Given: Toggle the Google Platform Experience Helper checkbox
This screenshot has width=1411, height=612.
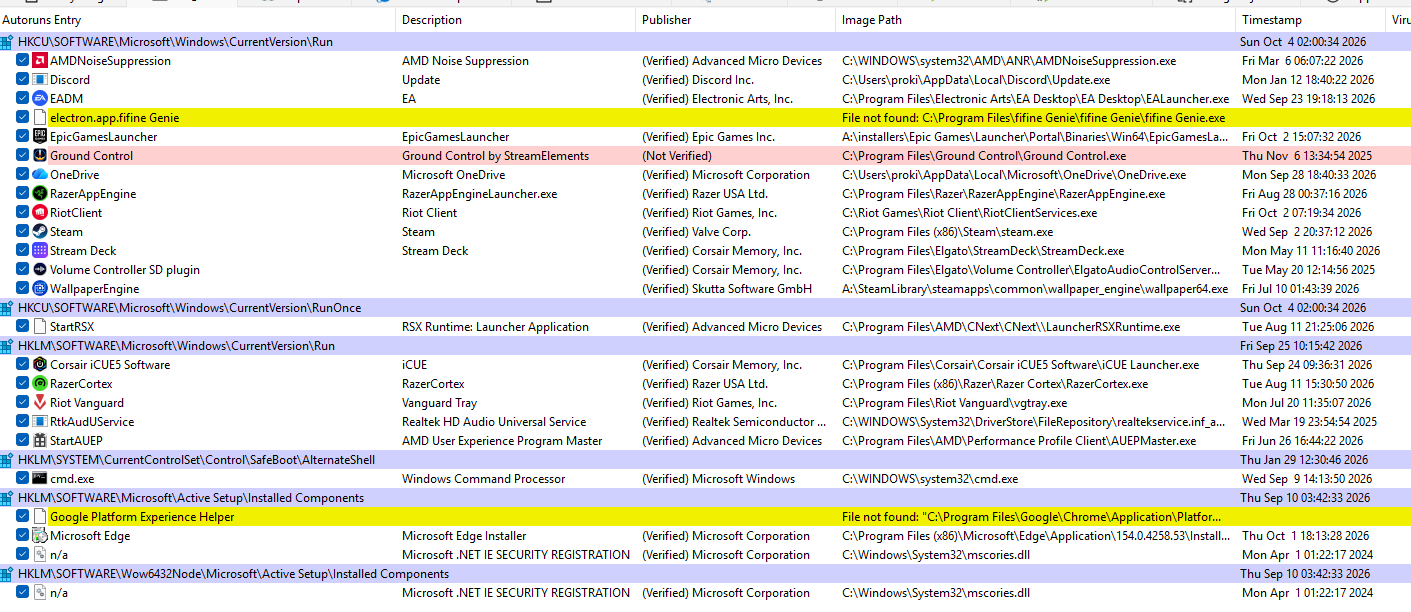Looking at the screenshot, I should tap(23, 517).
